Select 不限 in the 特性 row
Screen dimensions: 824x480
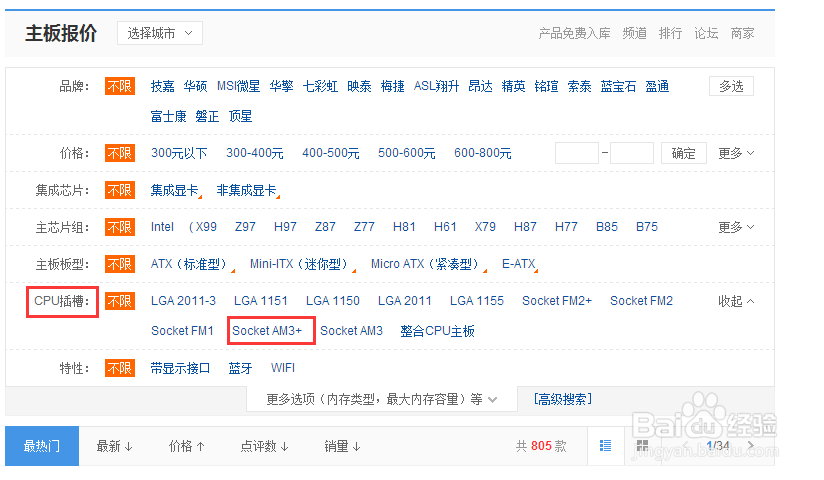click(120, 368)
